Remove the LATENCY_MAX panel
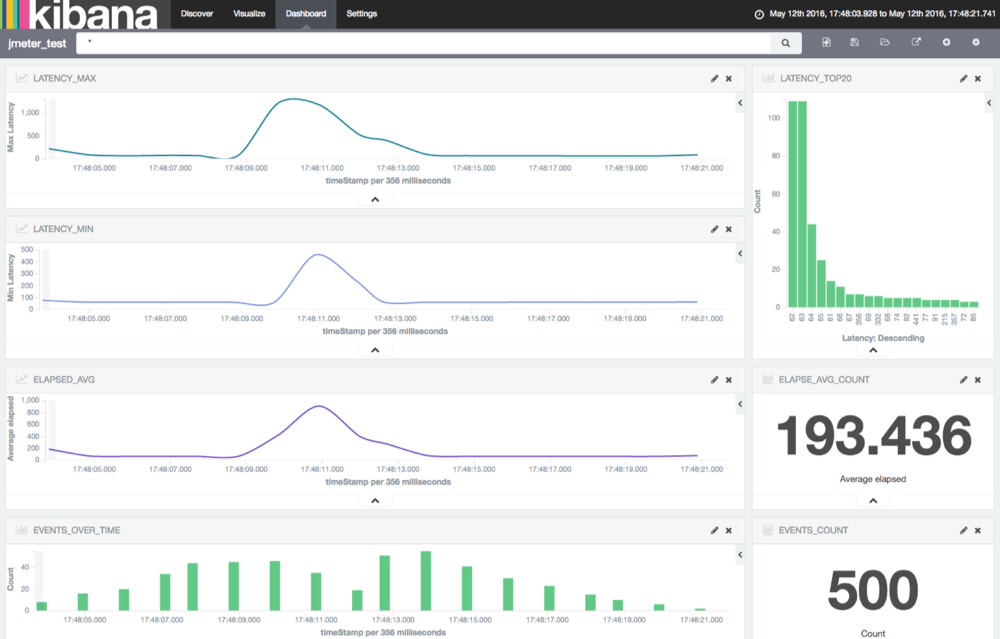The image size is (1000, 639). [x=728, y=78]
